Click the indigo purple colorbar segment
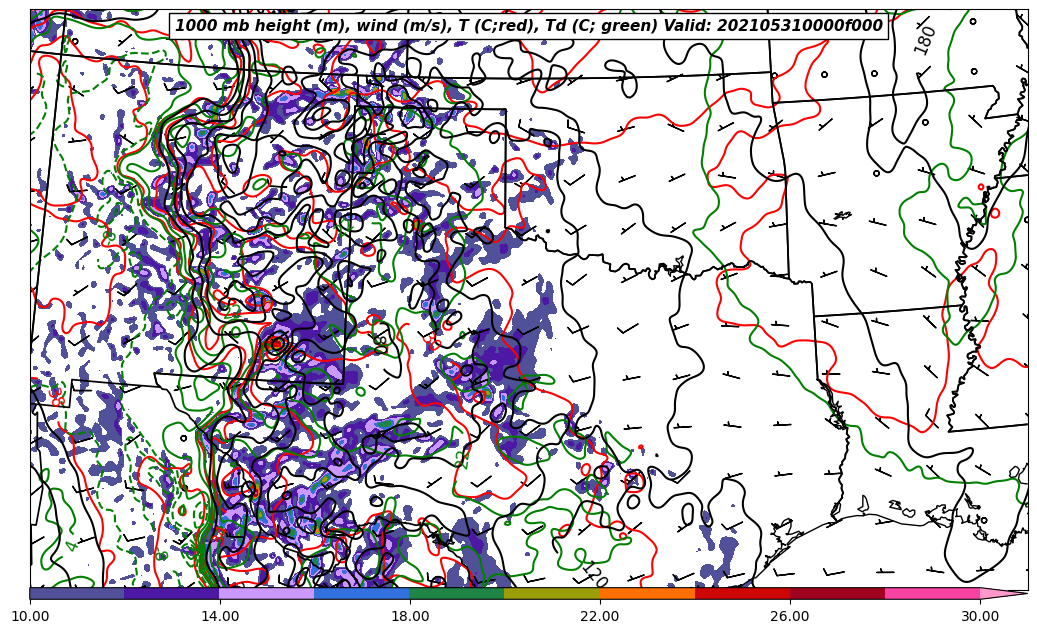 172,593
